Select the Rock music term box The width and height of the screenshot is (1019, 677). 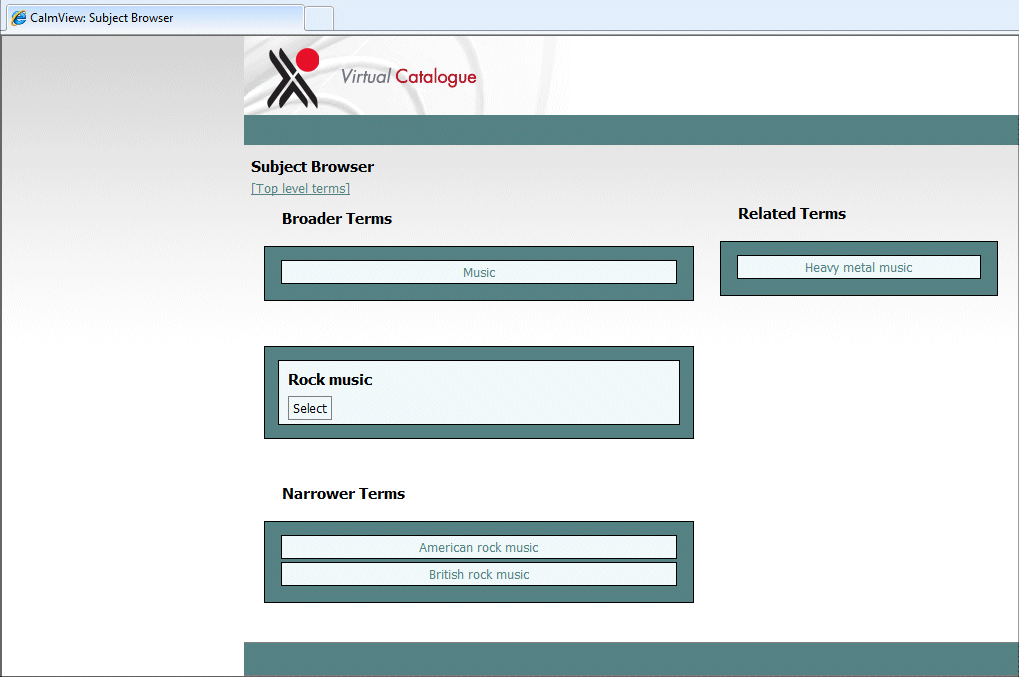(309, 407)
